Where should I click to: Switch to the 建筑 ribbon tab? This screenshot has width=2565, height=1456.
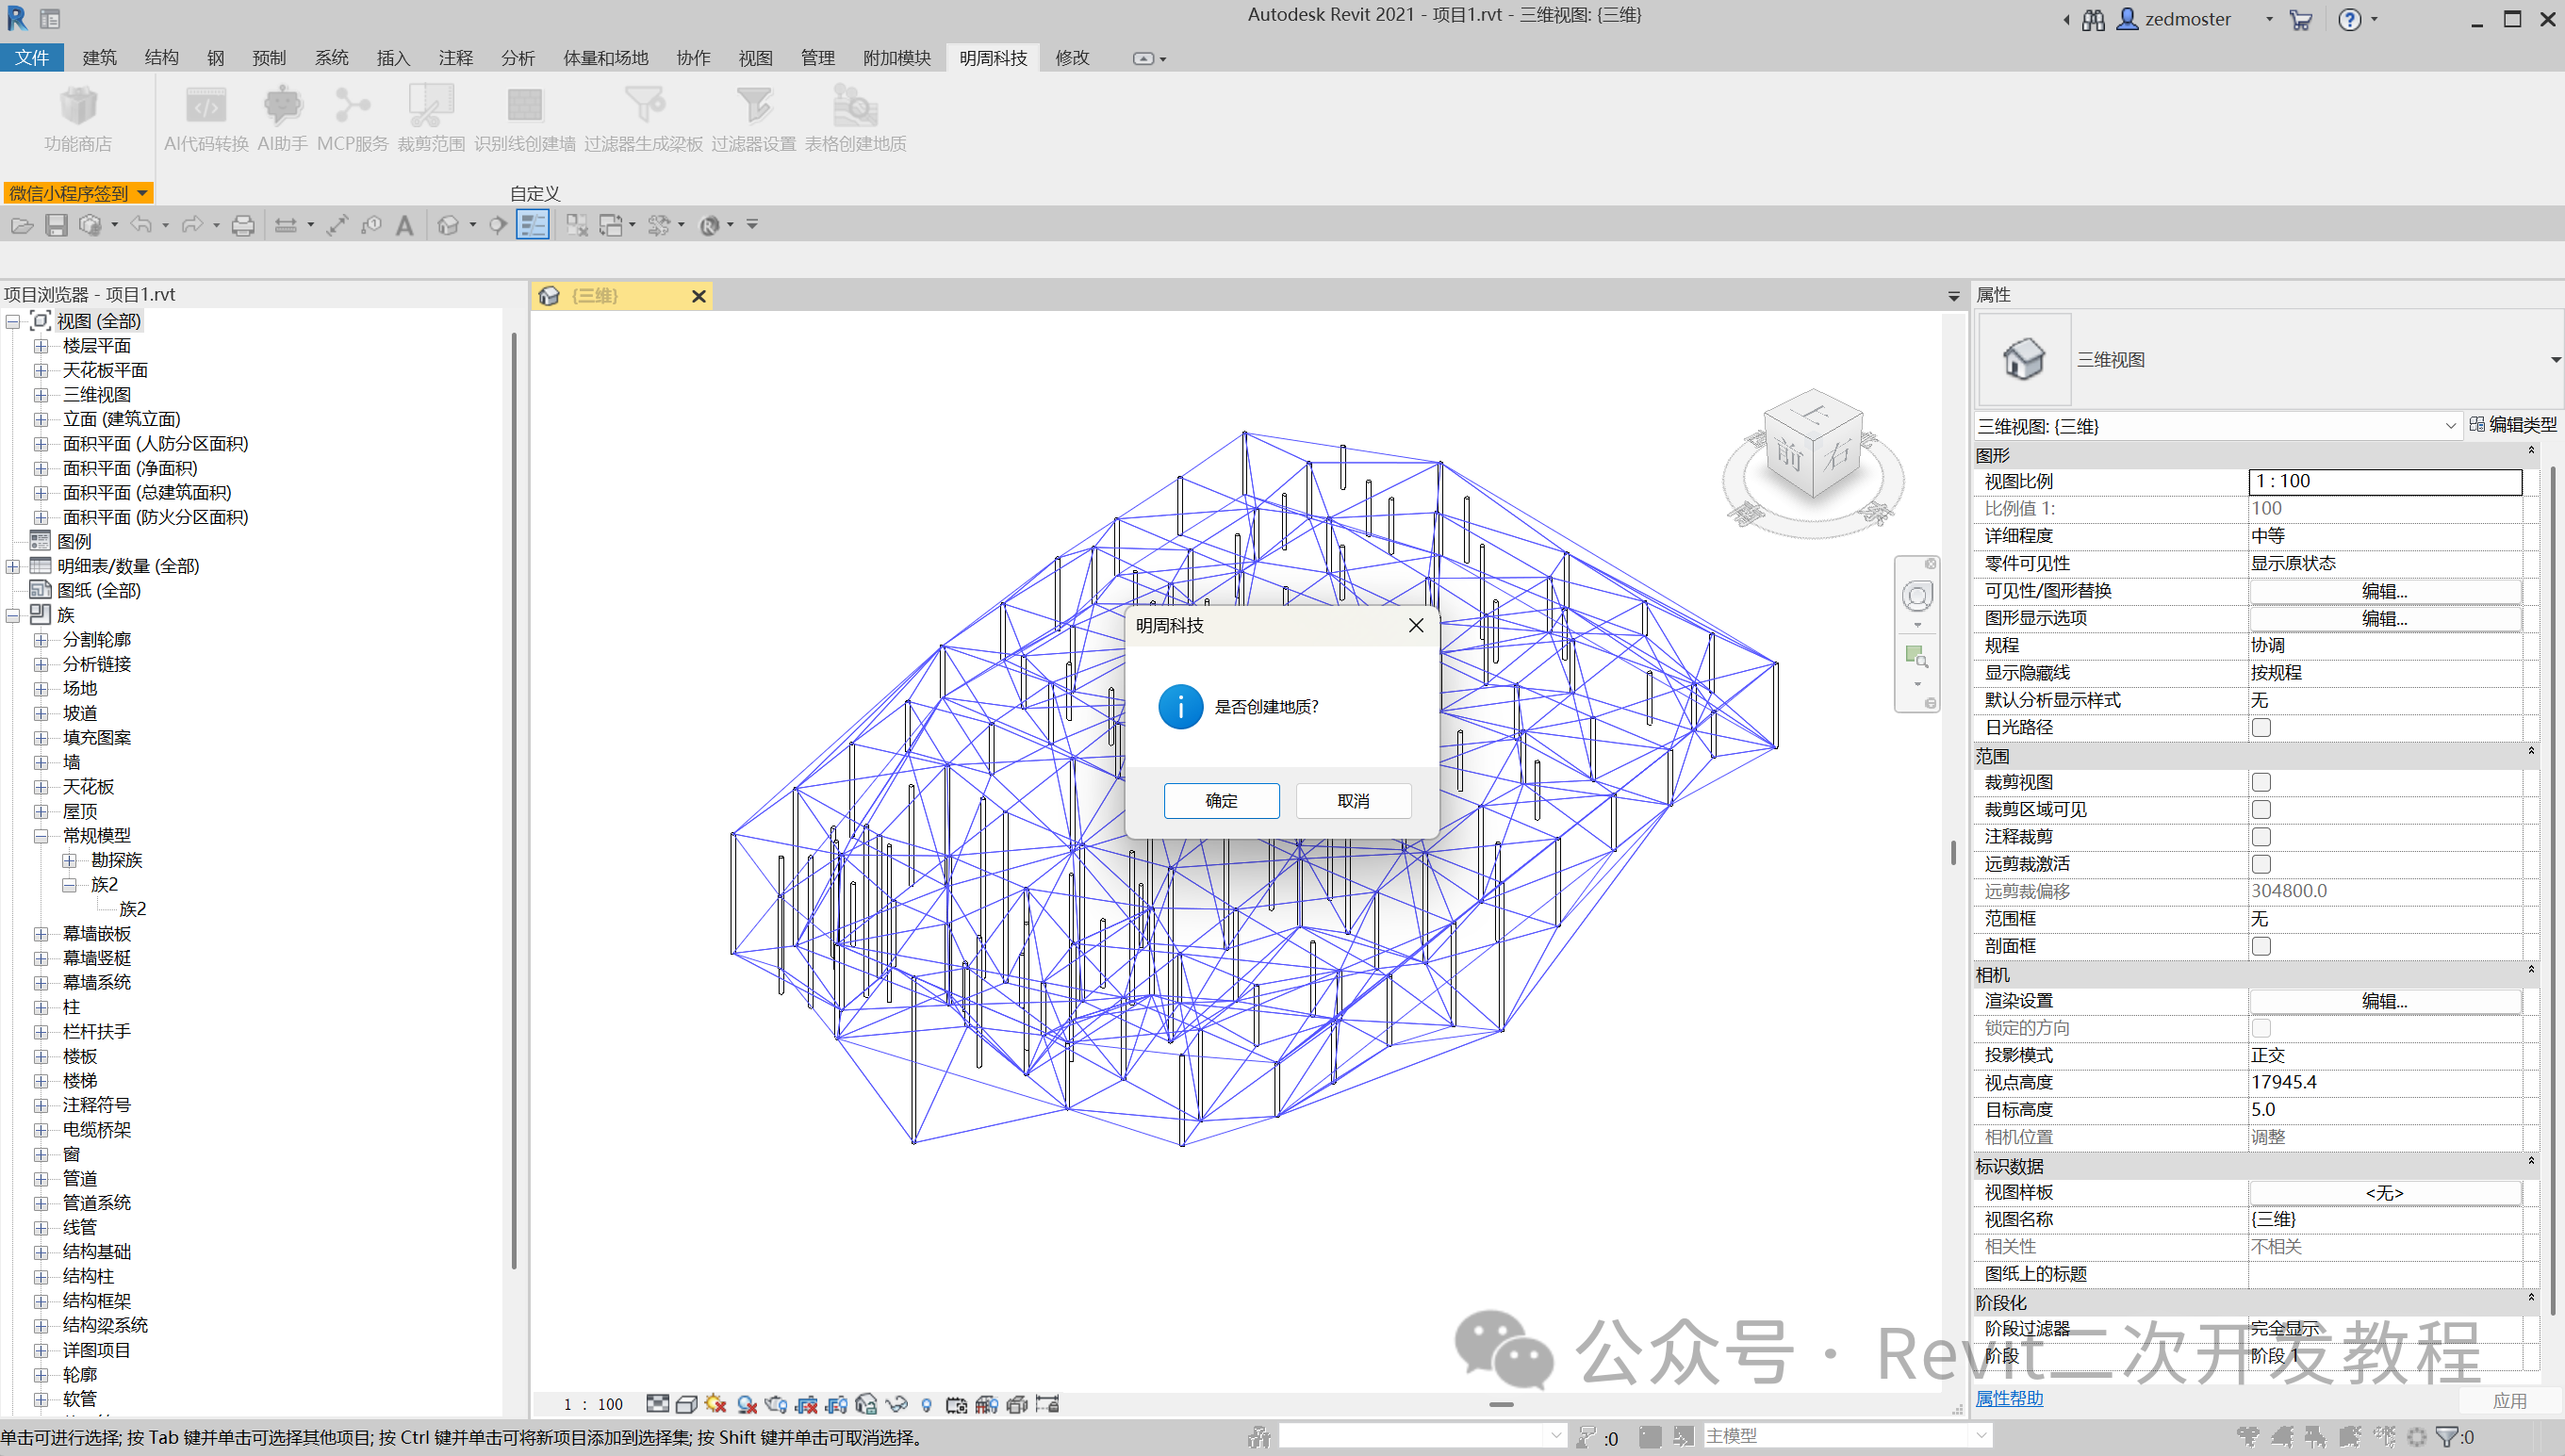click(99, 58)
